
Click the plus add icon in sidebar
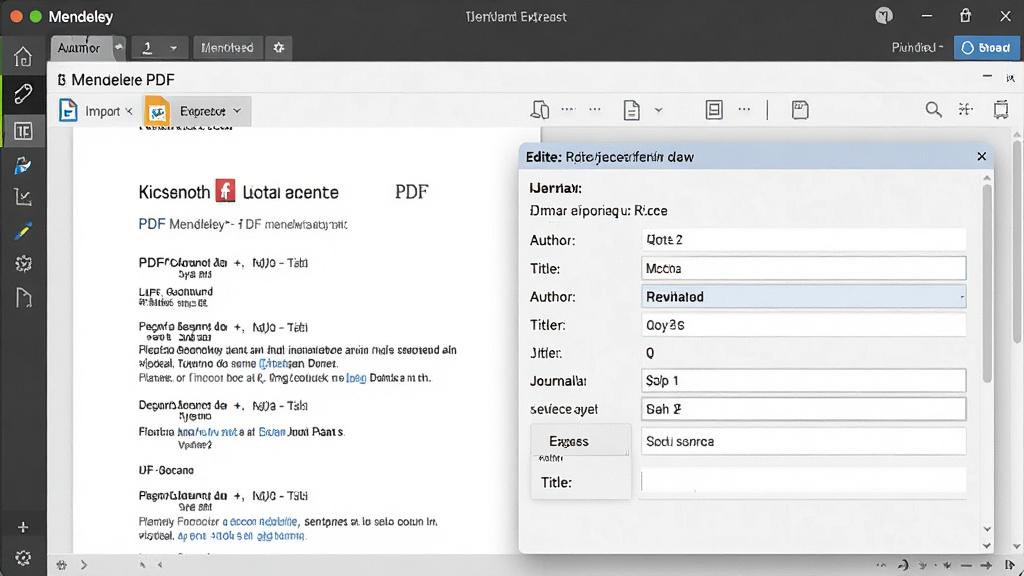(x=23, y=527)
